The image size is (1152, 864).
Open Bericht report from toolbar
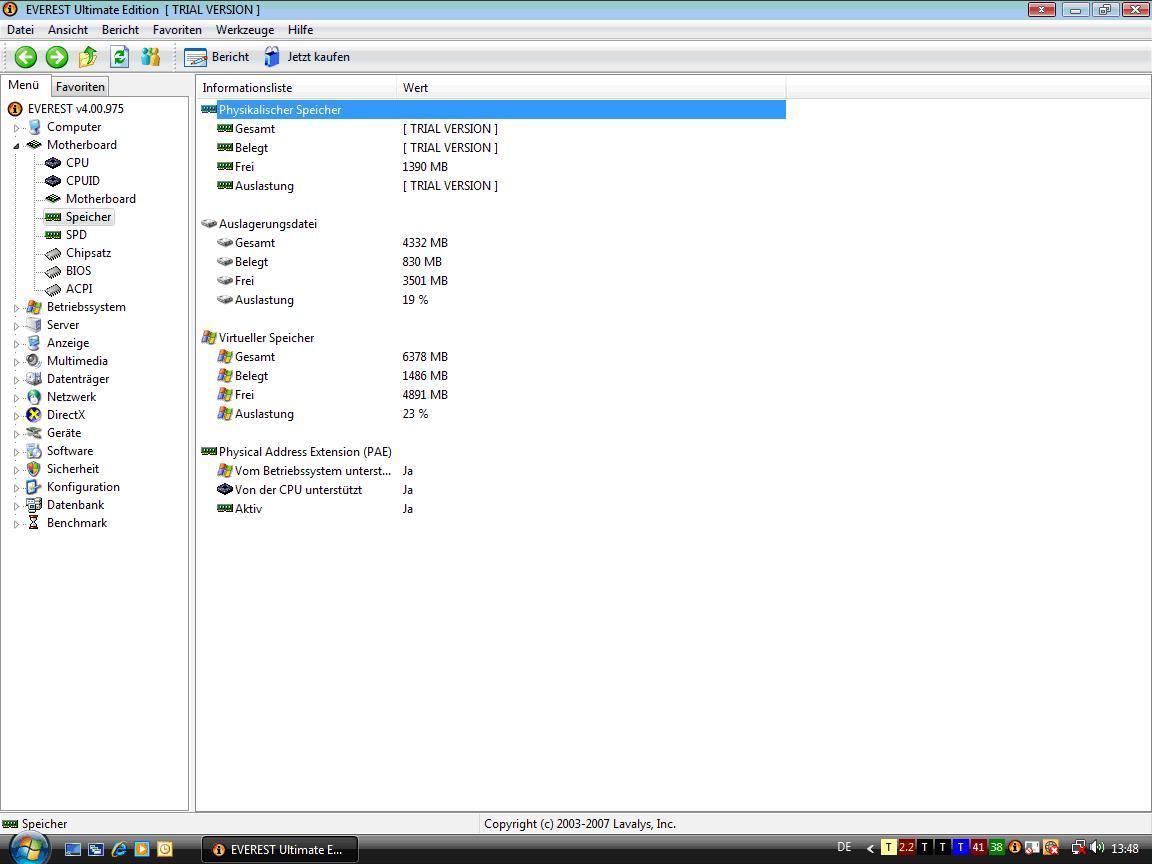[x=217, y=57]
